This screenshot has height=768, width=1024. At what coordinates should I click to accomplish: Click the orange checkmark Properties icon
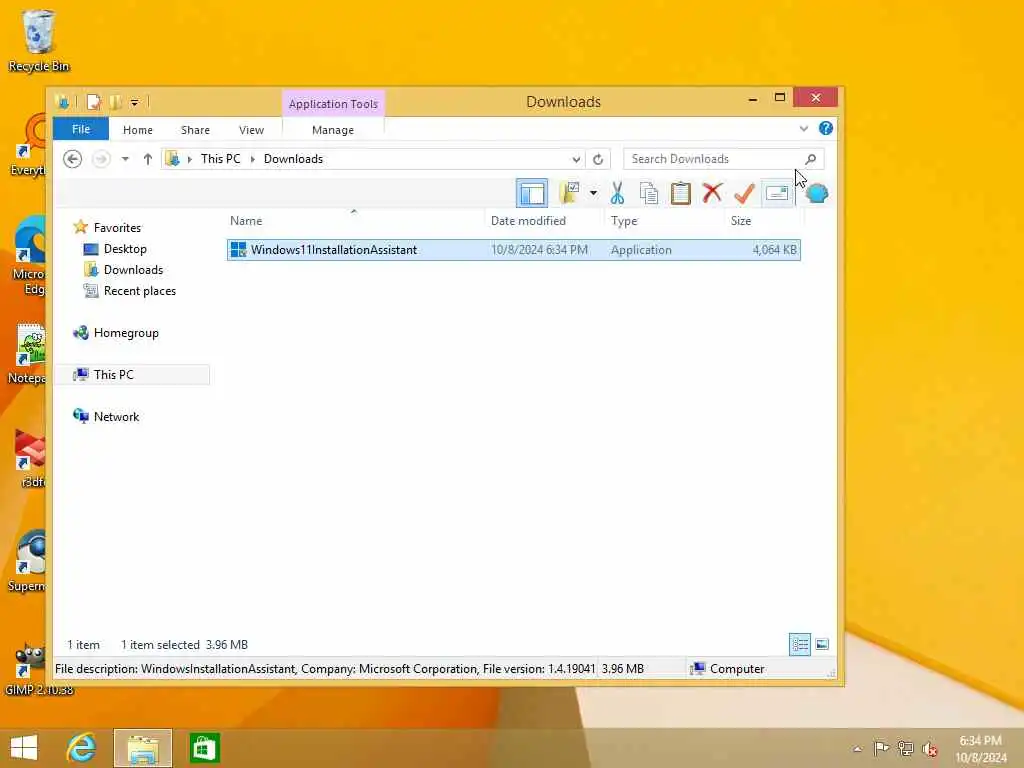pyautogui.click(x=744, y=193)
